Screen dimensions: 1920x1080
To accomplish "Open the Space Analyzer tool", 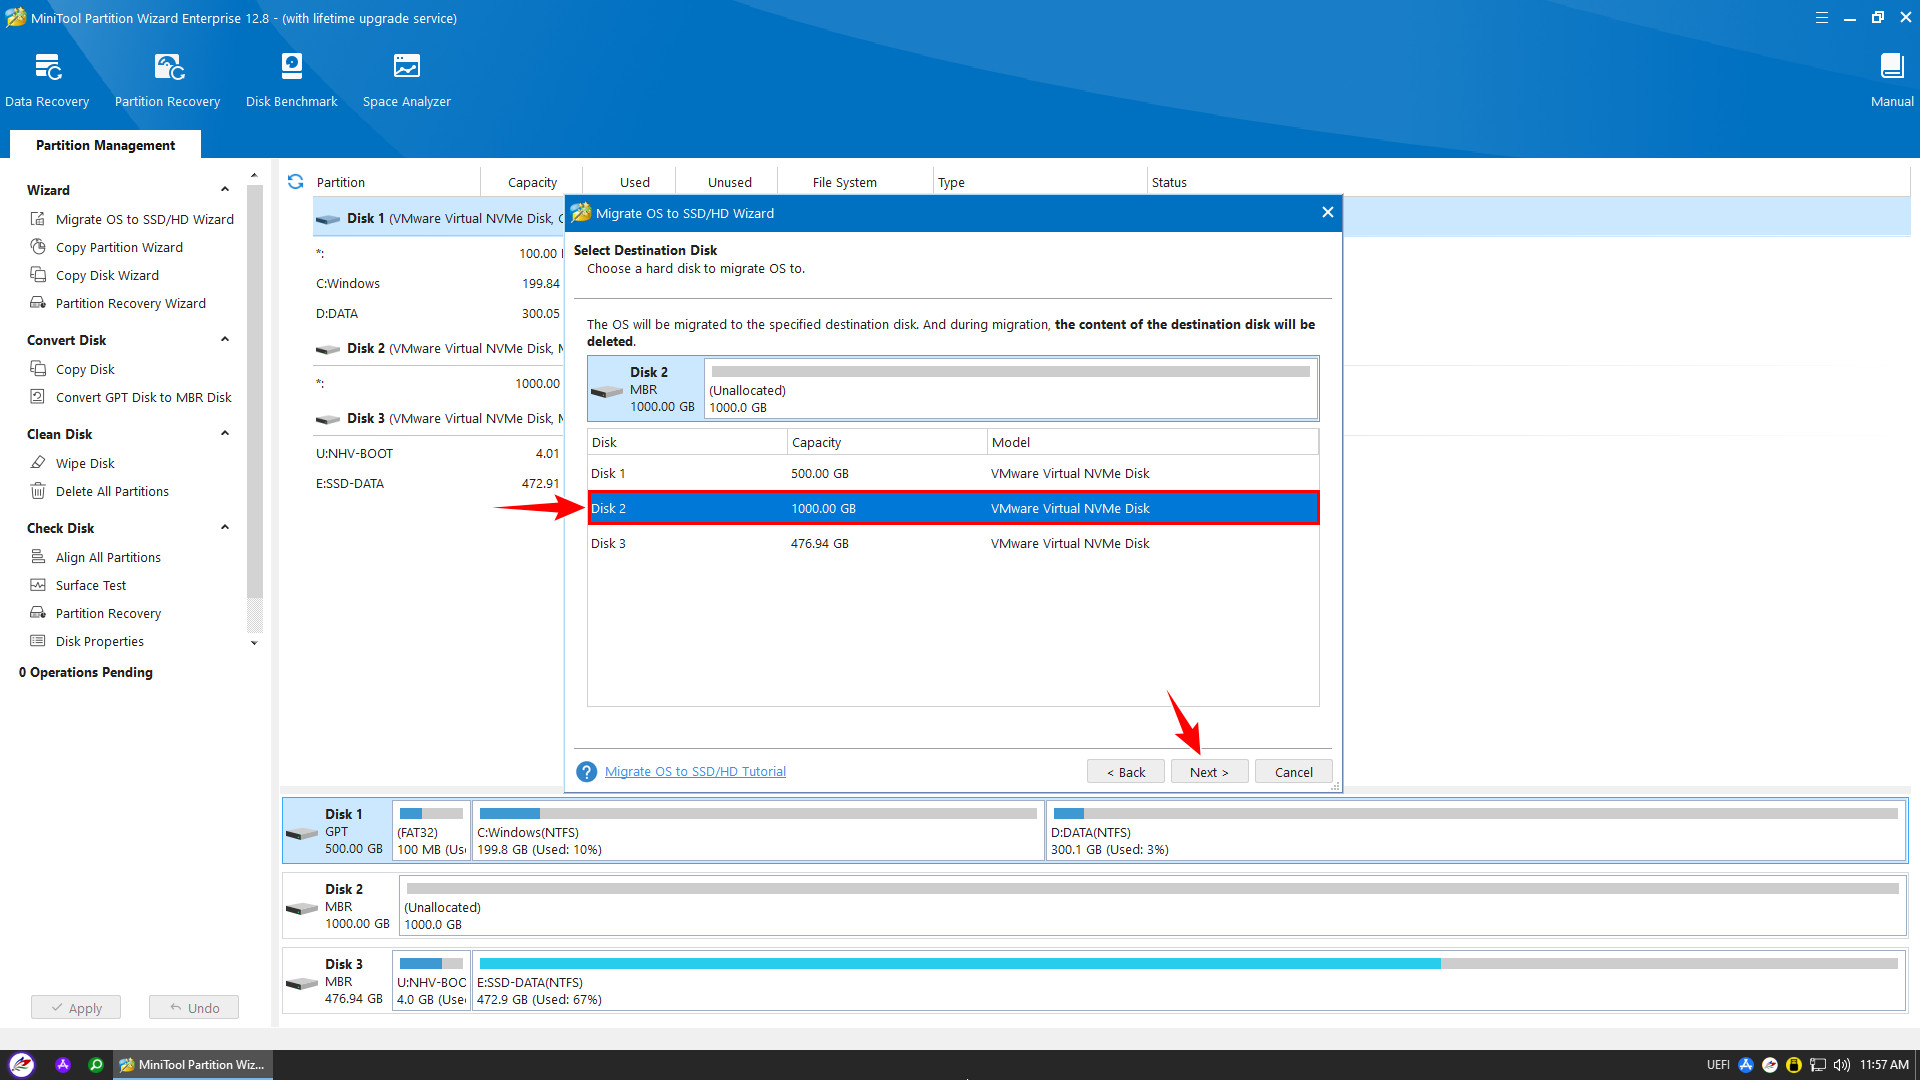I will pos(406,68).
